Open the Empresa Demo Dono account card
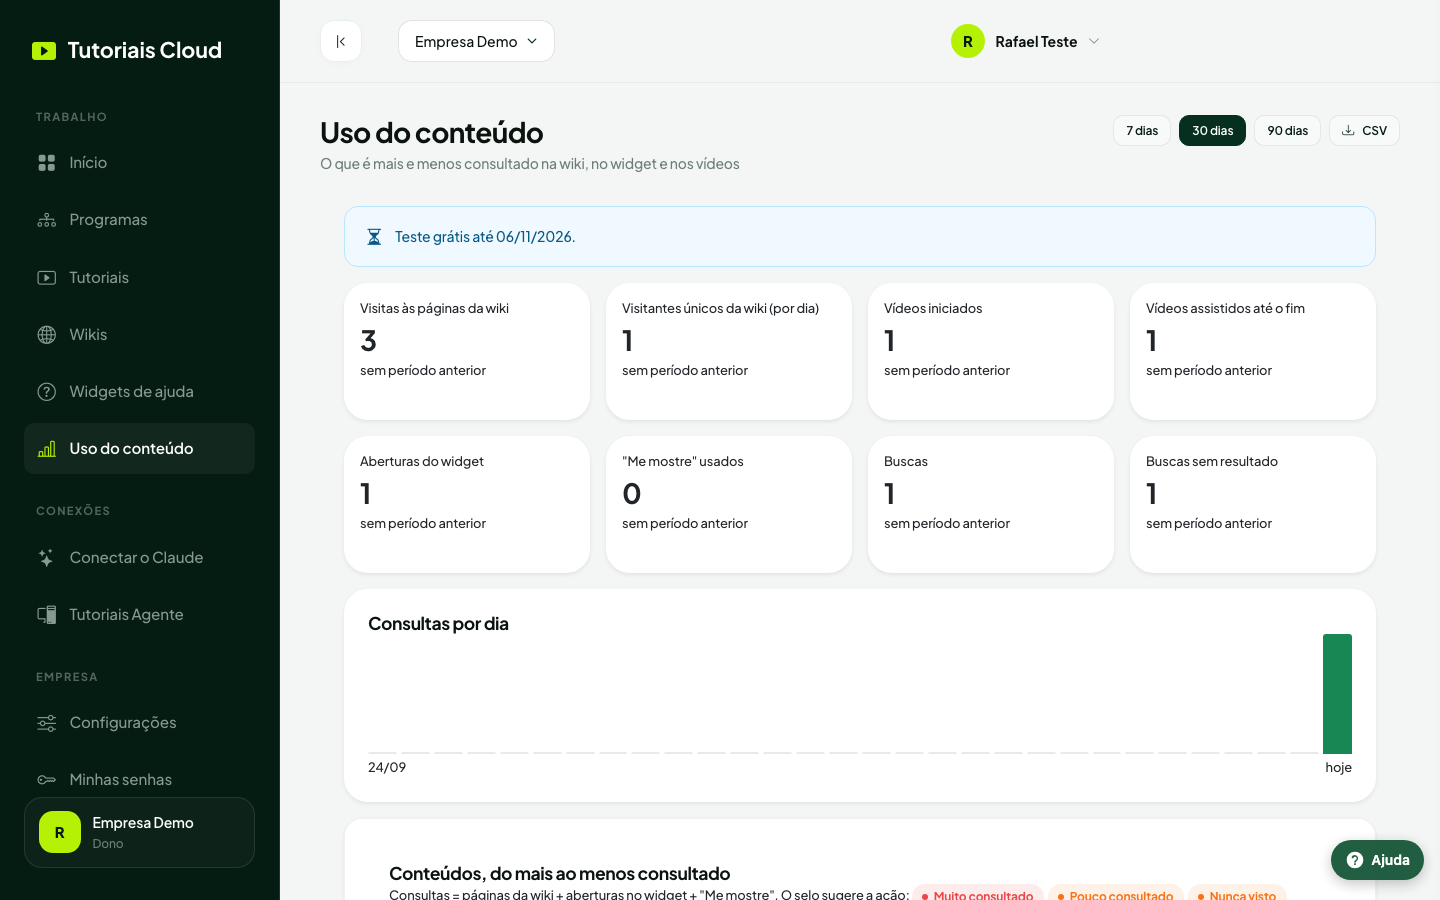 coord(139,832)
